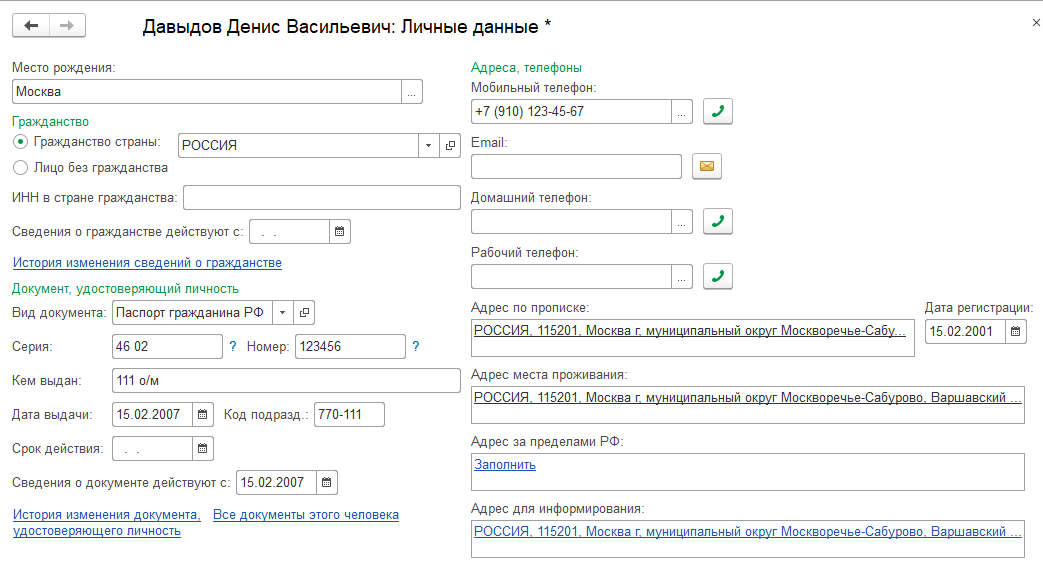1043x588 pixels.
Task: Click 'Заполнить' for address outside RF
Action: [x=505, y=464]
